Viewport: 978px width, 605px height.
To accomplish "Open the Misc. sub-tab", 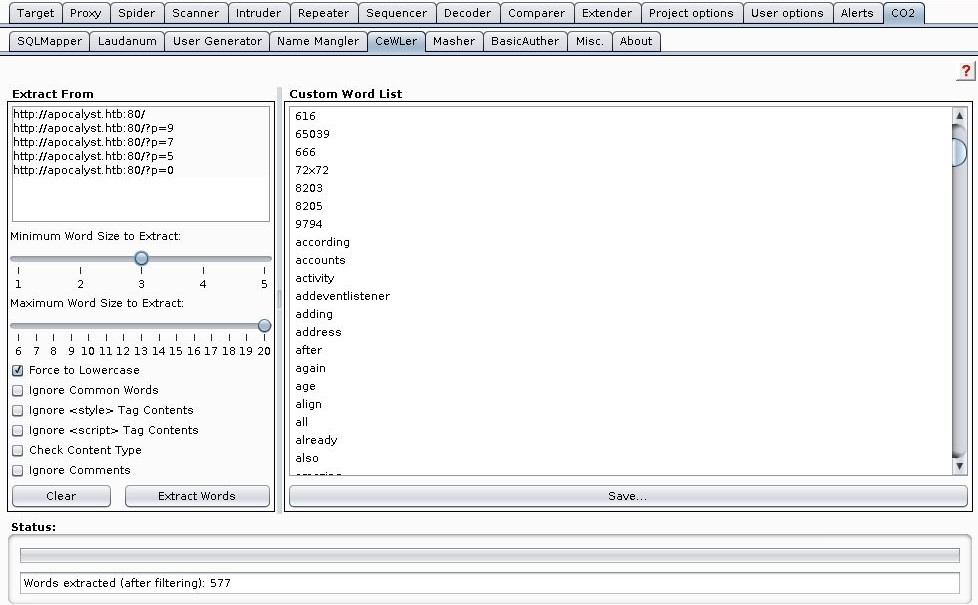I will pos(589,41).
